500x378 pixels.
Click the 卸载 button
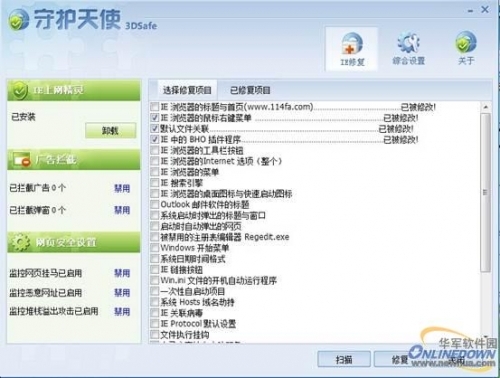[x=110, y=131]
